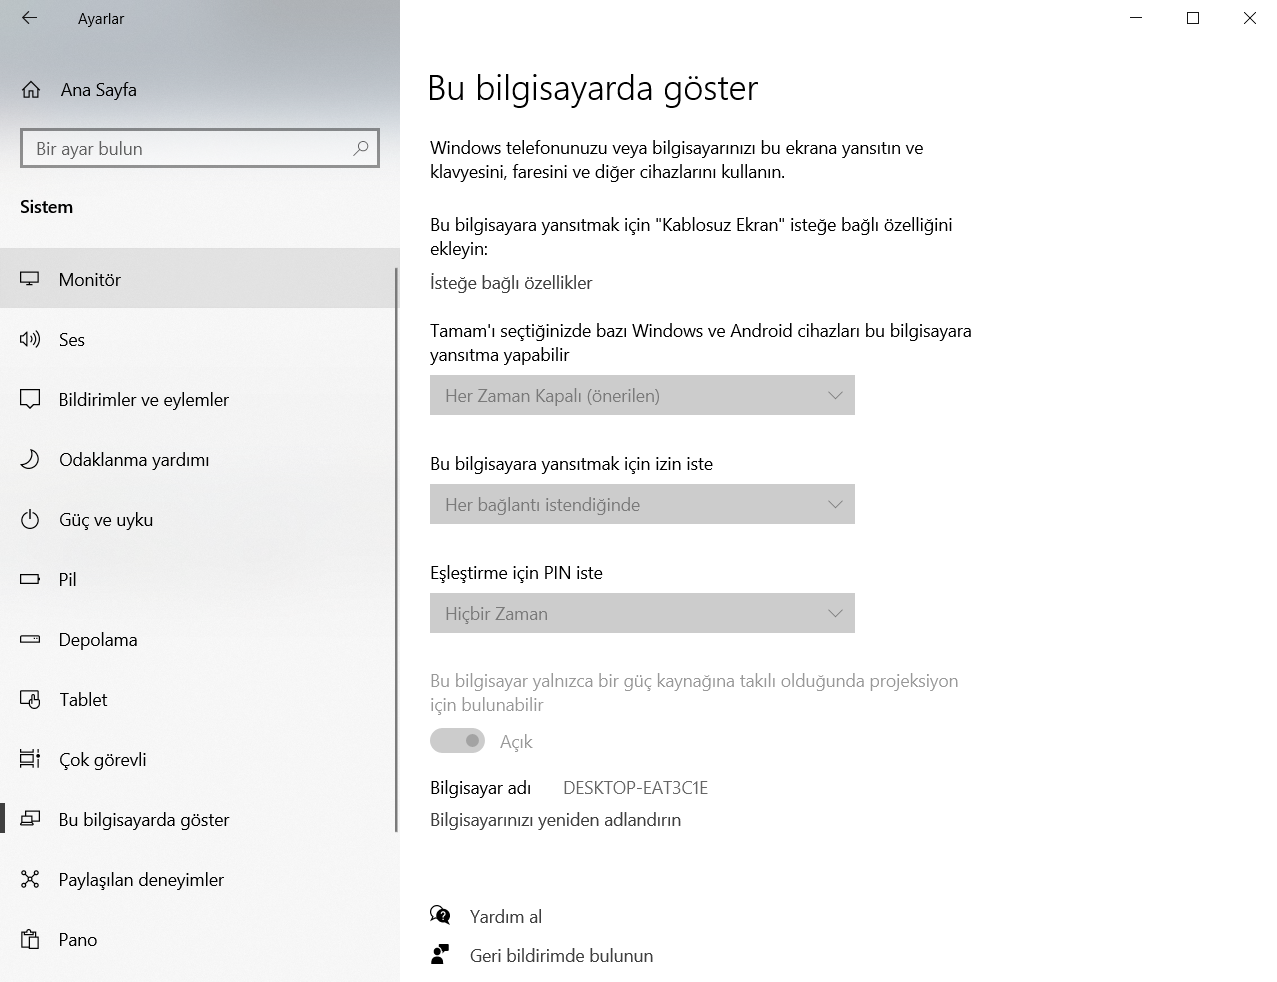This screenshot has width=1277, height=982.
Task: Open İsteğe bağlı özellikler link
Action: point(511,283)
